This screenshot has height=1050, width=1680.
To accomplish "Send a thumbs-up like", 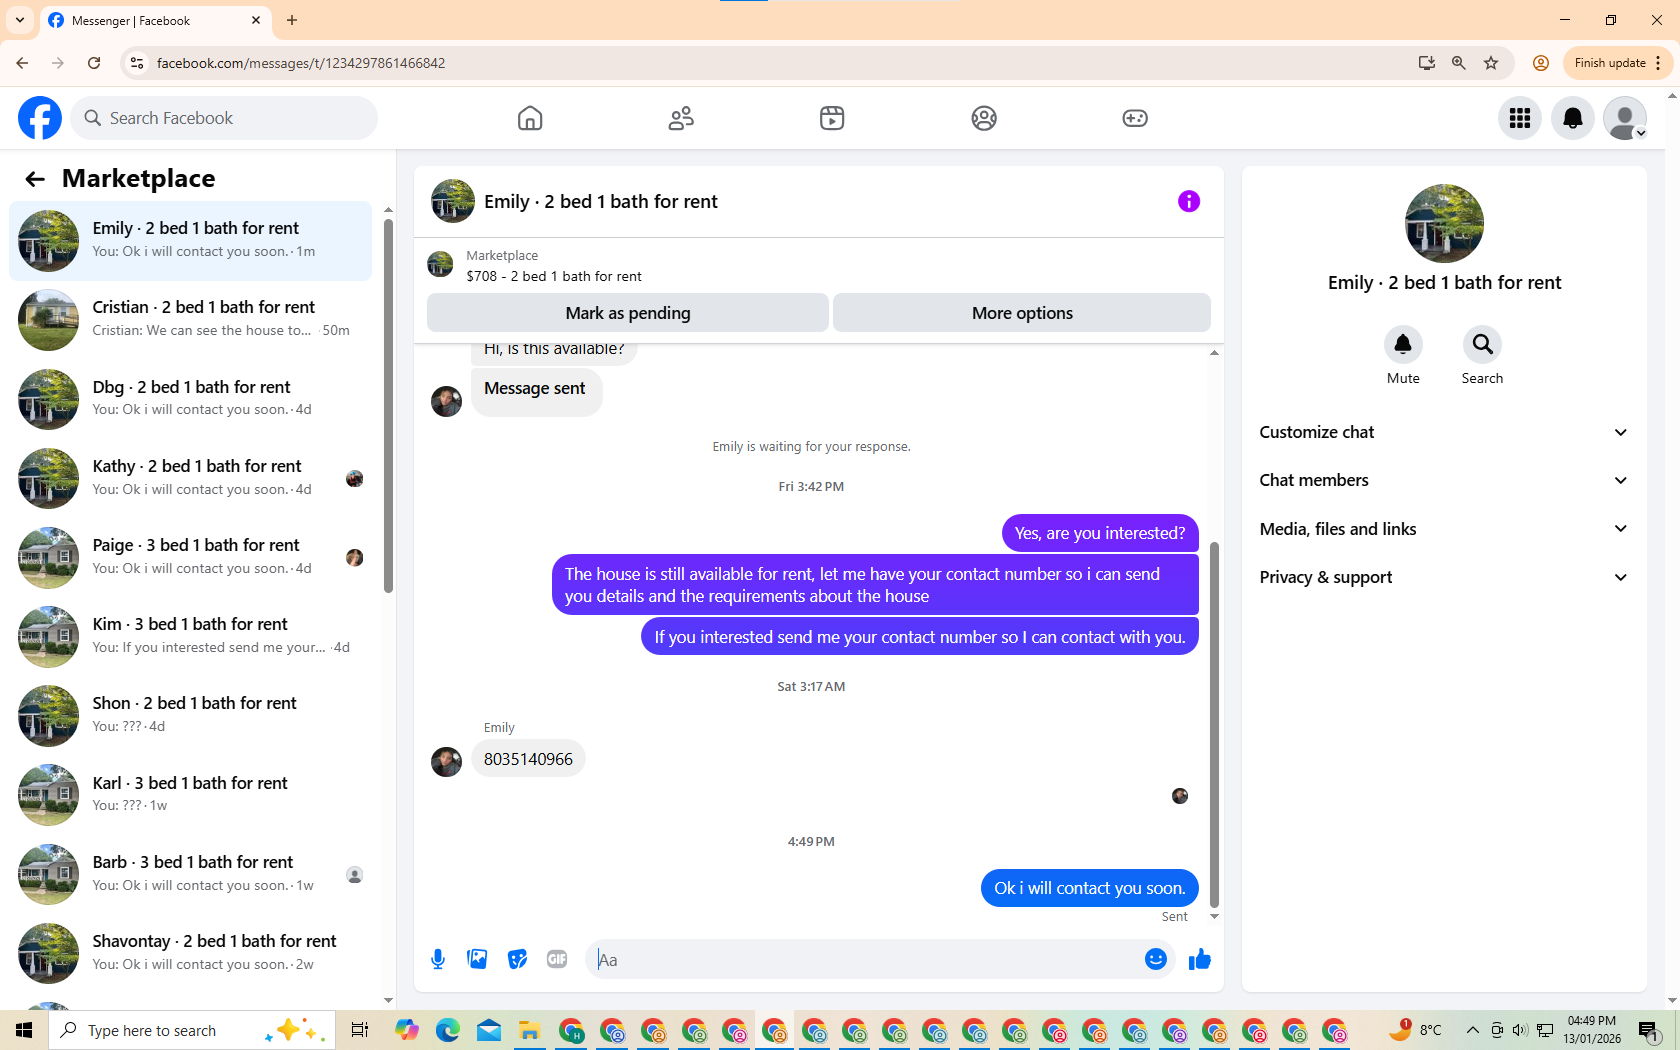I will [x=1200, y=959].
